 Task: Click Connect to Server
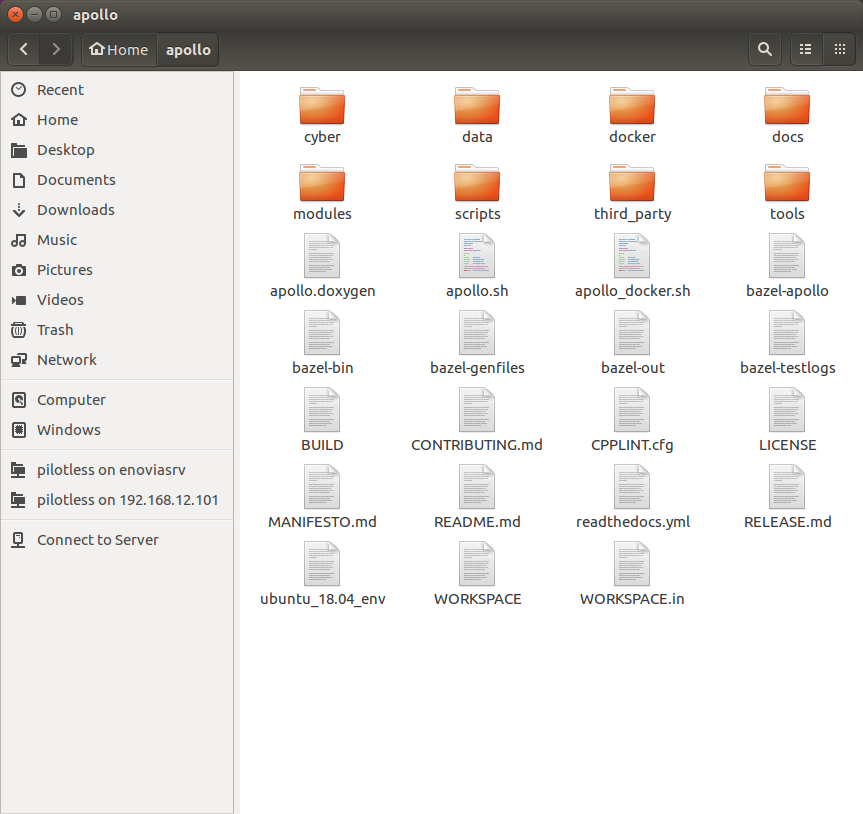(97, 539)
